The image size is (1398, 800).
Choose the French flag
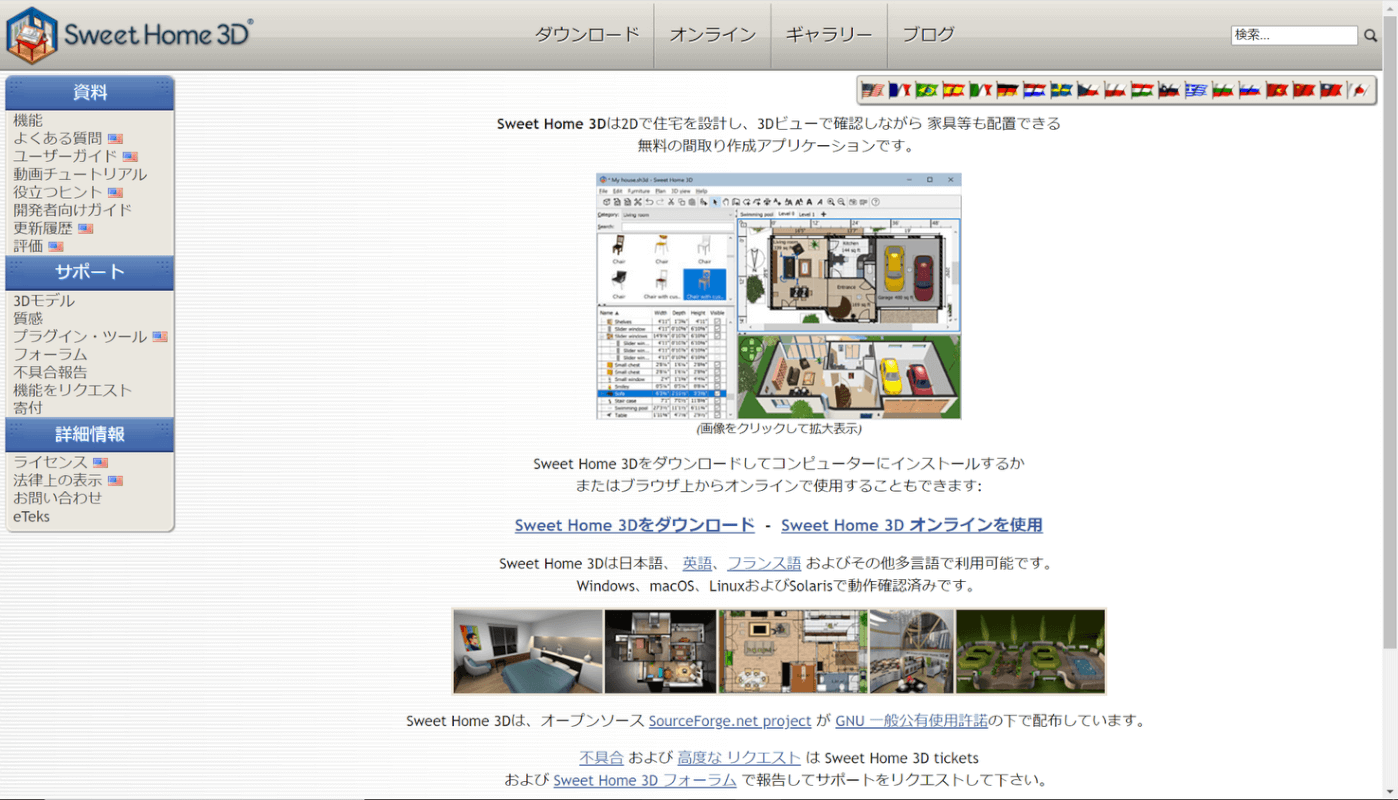tap(900, 90)
